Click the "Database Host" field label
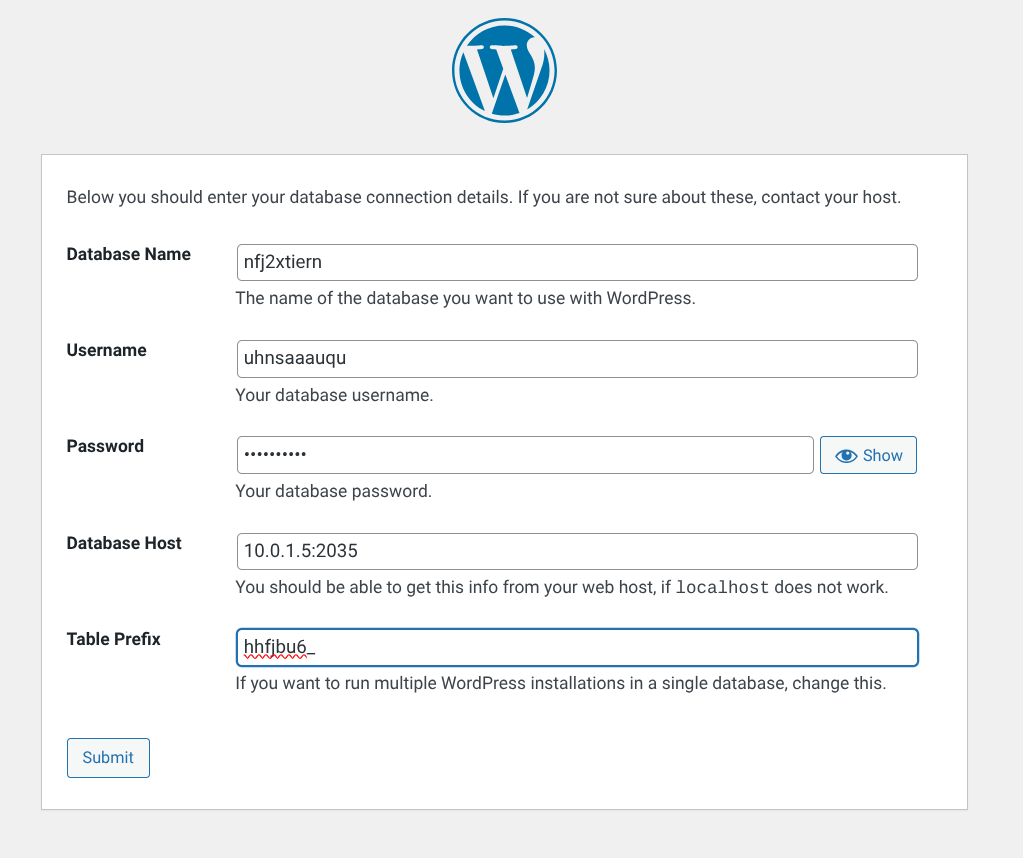 pyautogui.click(x=124, y=543)
